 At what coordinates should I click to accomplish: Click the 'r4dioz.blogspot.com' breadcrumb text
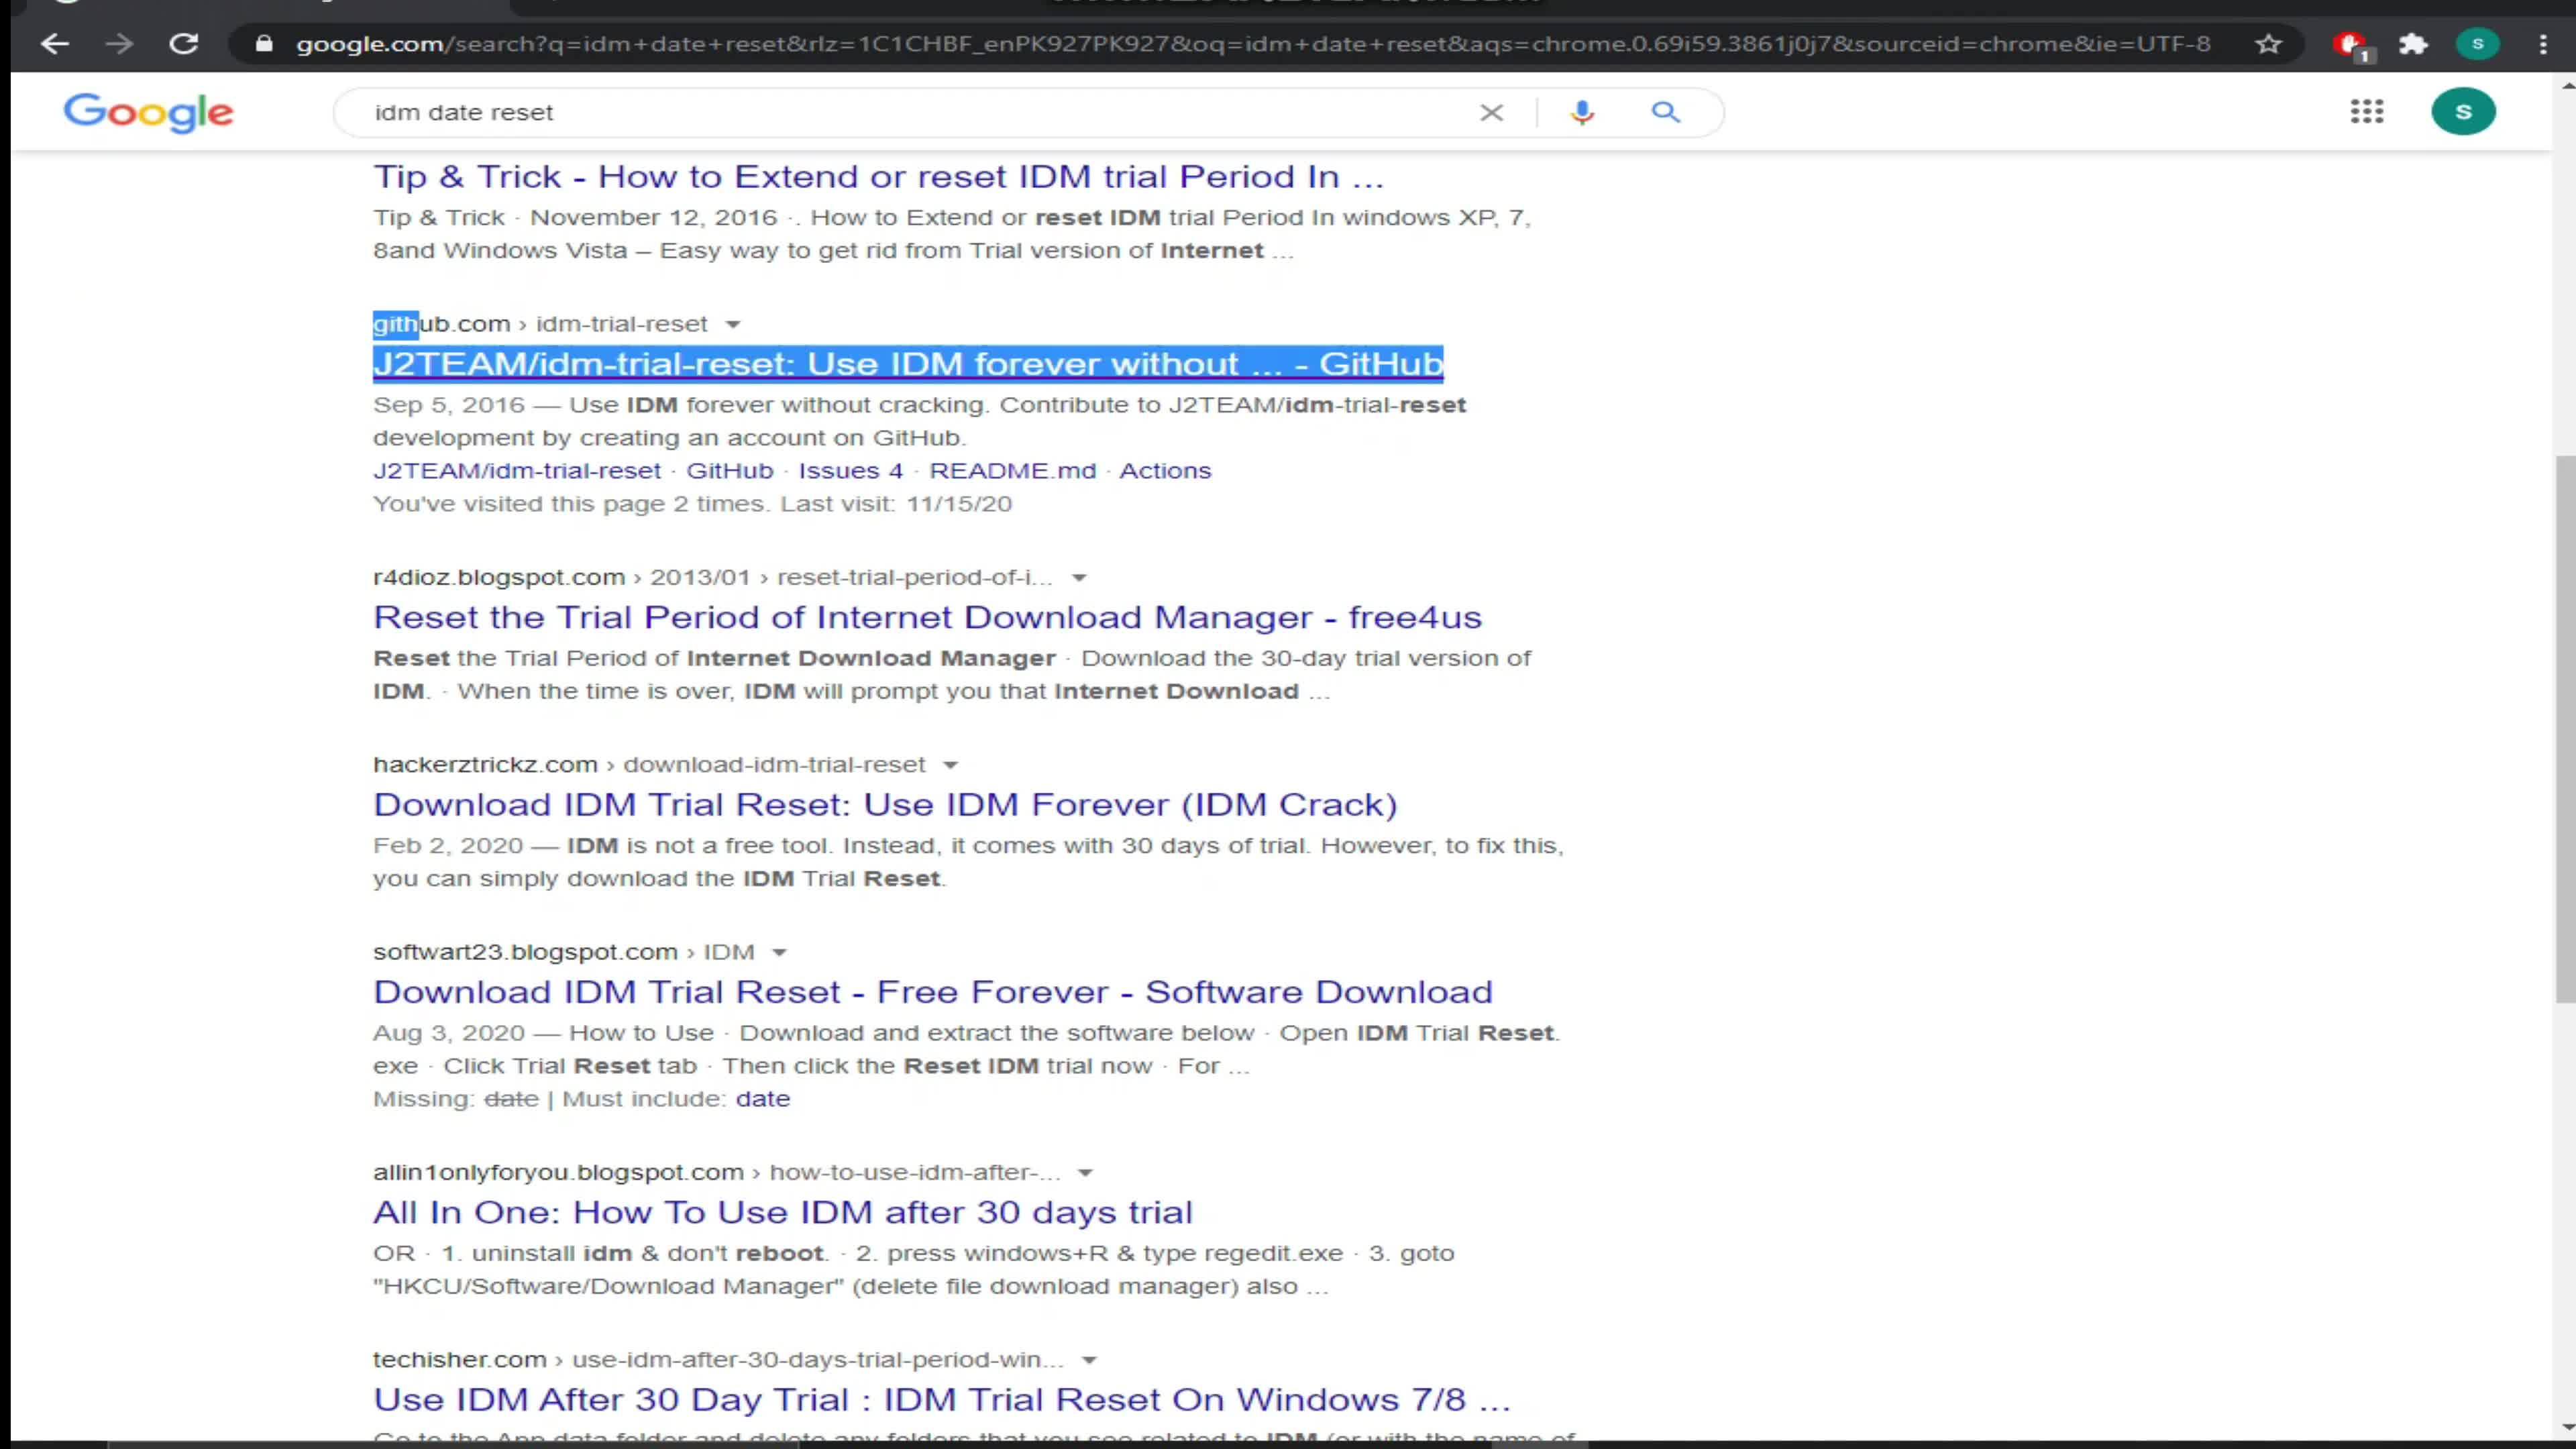(x=499, y=578)
